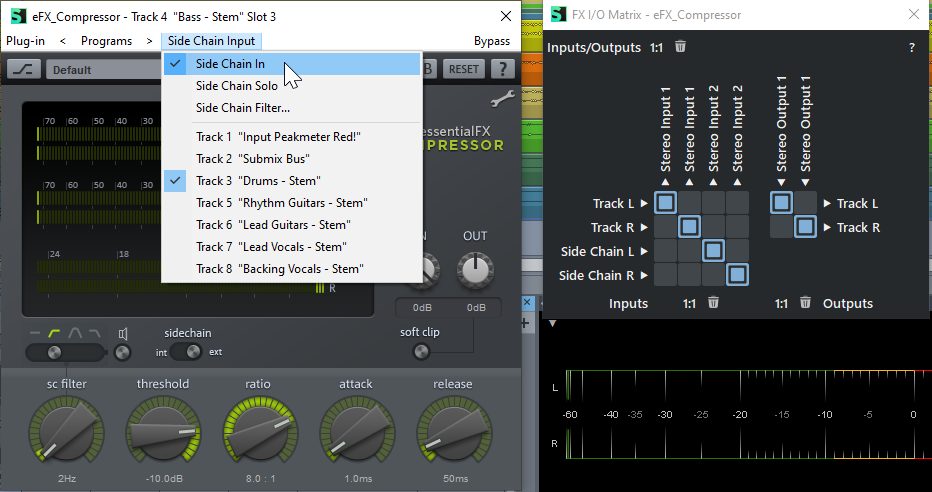Open FX I/O Matrix help question mark
The height and width of the screenshot is (492, 932).
[x=912, y=48]
